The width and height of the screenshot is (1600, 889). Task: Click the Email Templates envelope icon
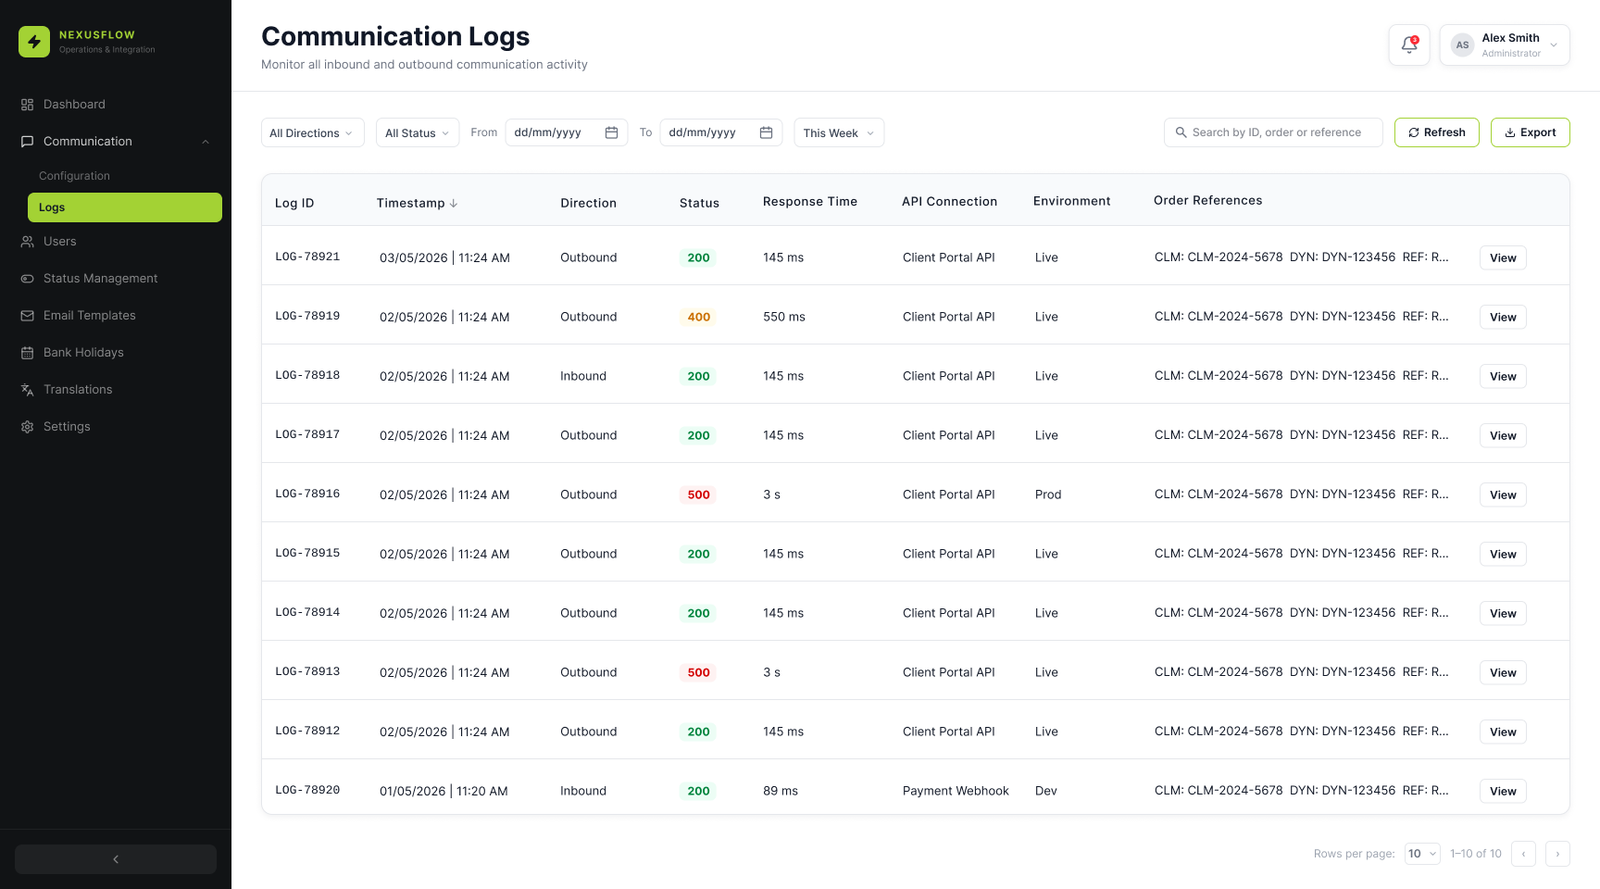point(27,315)
